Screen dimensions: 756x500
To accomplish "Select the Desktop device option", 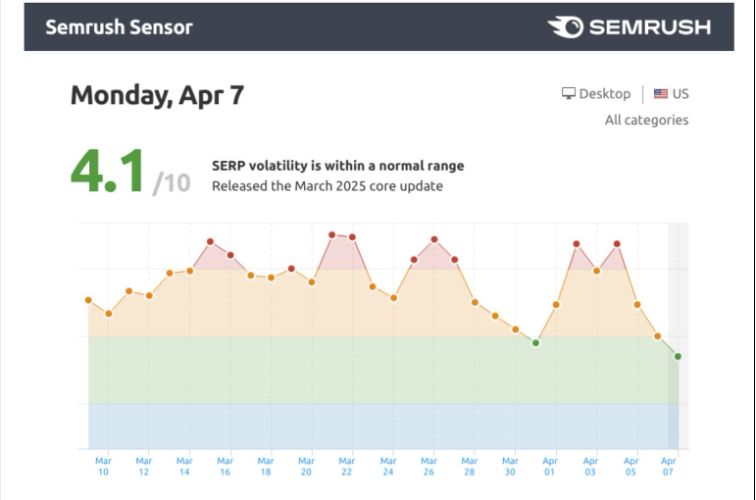I will pos(596,94).
